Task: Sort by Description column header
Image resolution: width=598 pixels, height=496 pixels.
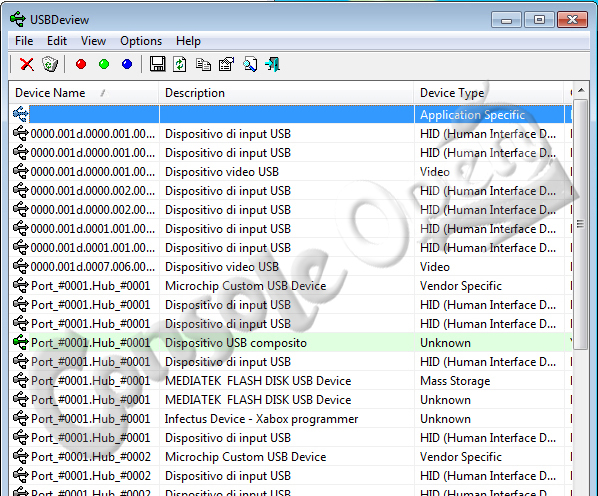Action: (x=286, y=93)
